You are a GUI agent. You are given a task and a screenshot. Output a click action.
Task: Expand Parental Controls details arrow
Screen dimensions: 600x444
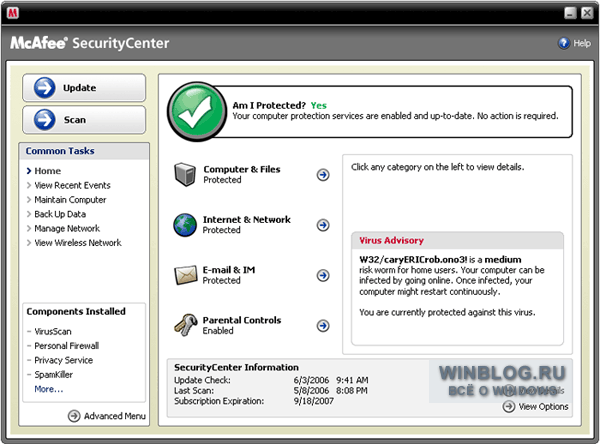pos(323,326)
